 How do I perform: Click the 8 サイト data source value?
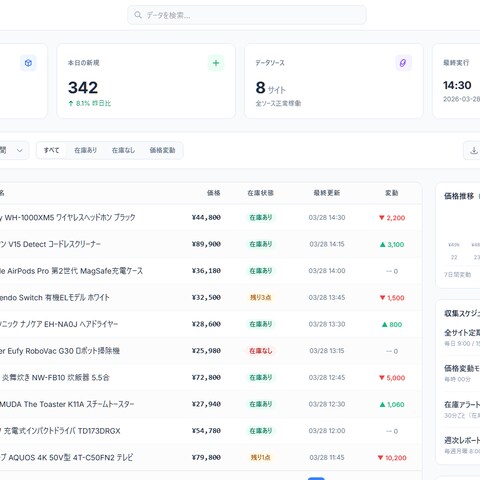(x=271, y=88)
